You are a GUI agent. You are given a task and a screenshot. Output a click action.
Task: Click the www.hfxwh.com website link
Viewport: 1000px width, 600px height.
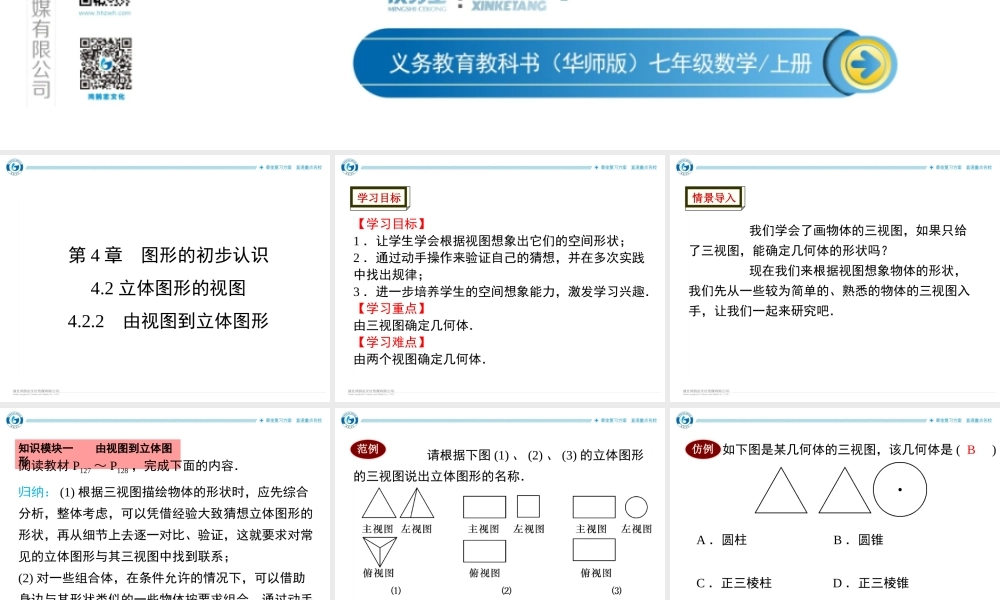click(104, 12)
